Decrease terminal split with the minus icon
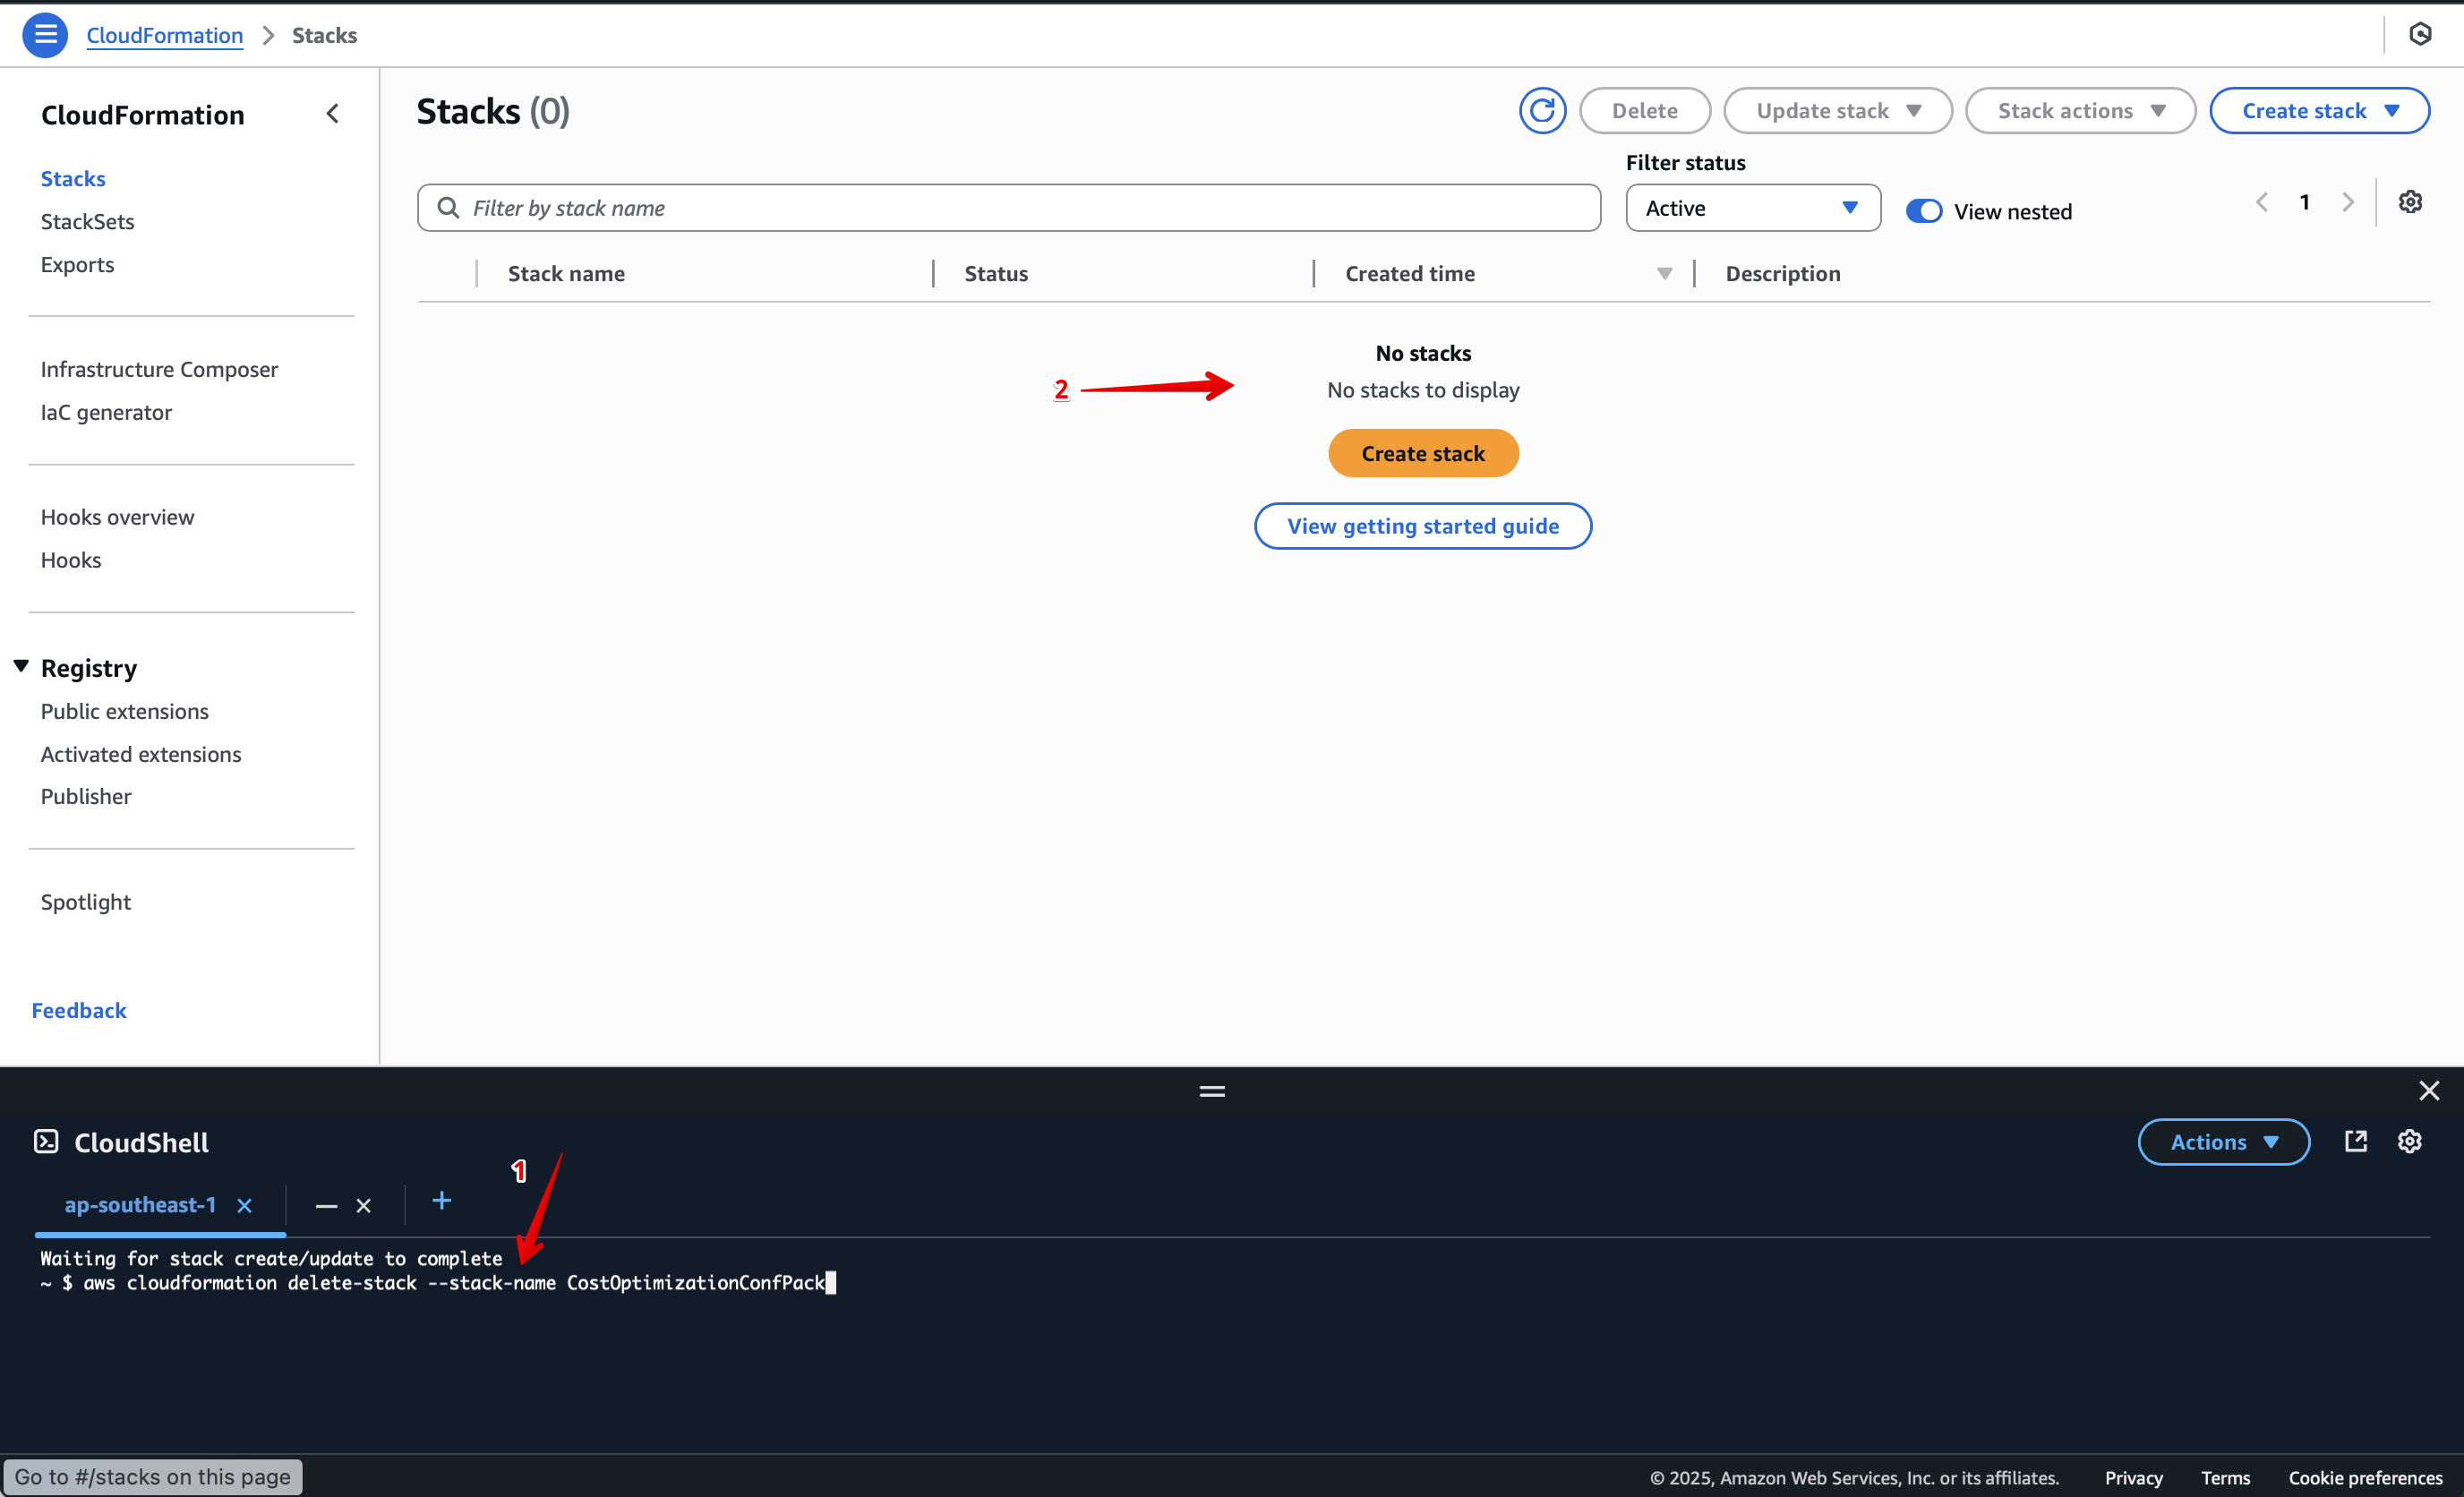 [325, 1205]
